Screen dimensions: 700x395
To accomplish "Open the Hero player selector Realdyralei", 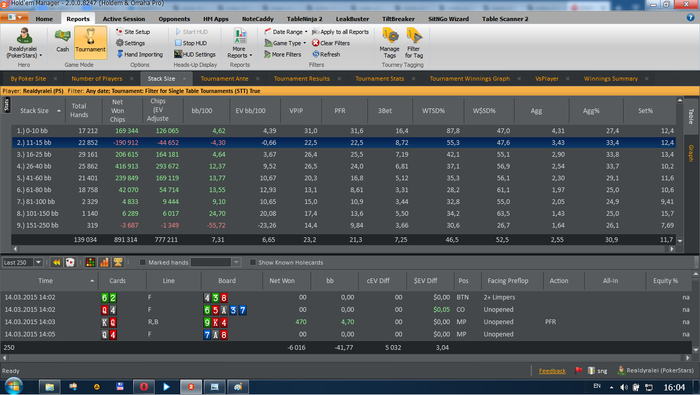I will [24, 43].
